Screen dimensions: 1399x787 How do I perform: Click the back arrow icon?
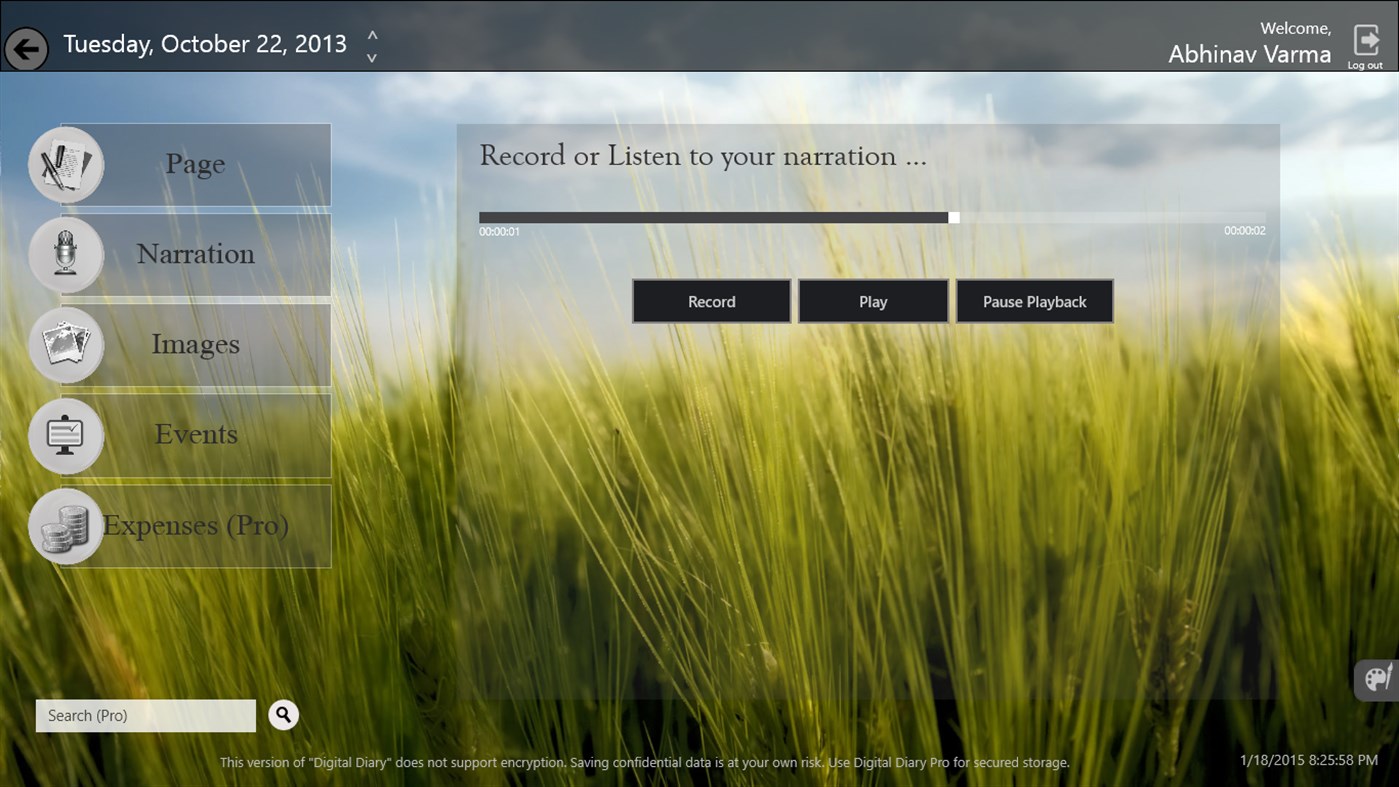(26, 48)
